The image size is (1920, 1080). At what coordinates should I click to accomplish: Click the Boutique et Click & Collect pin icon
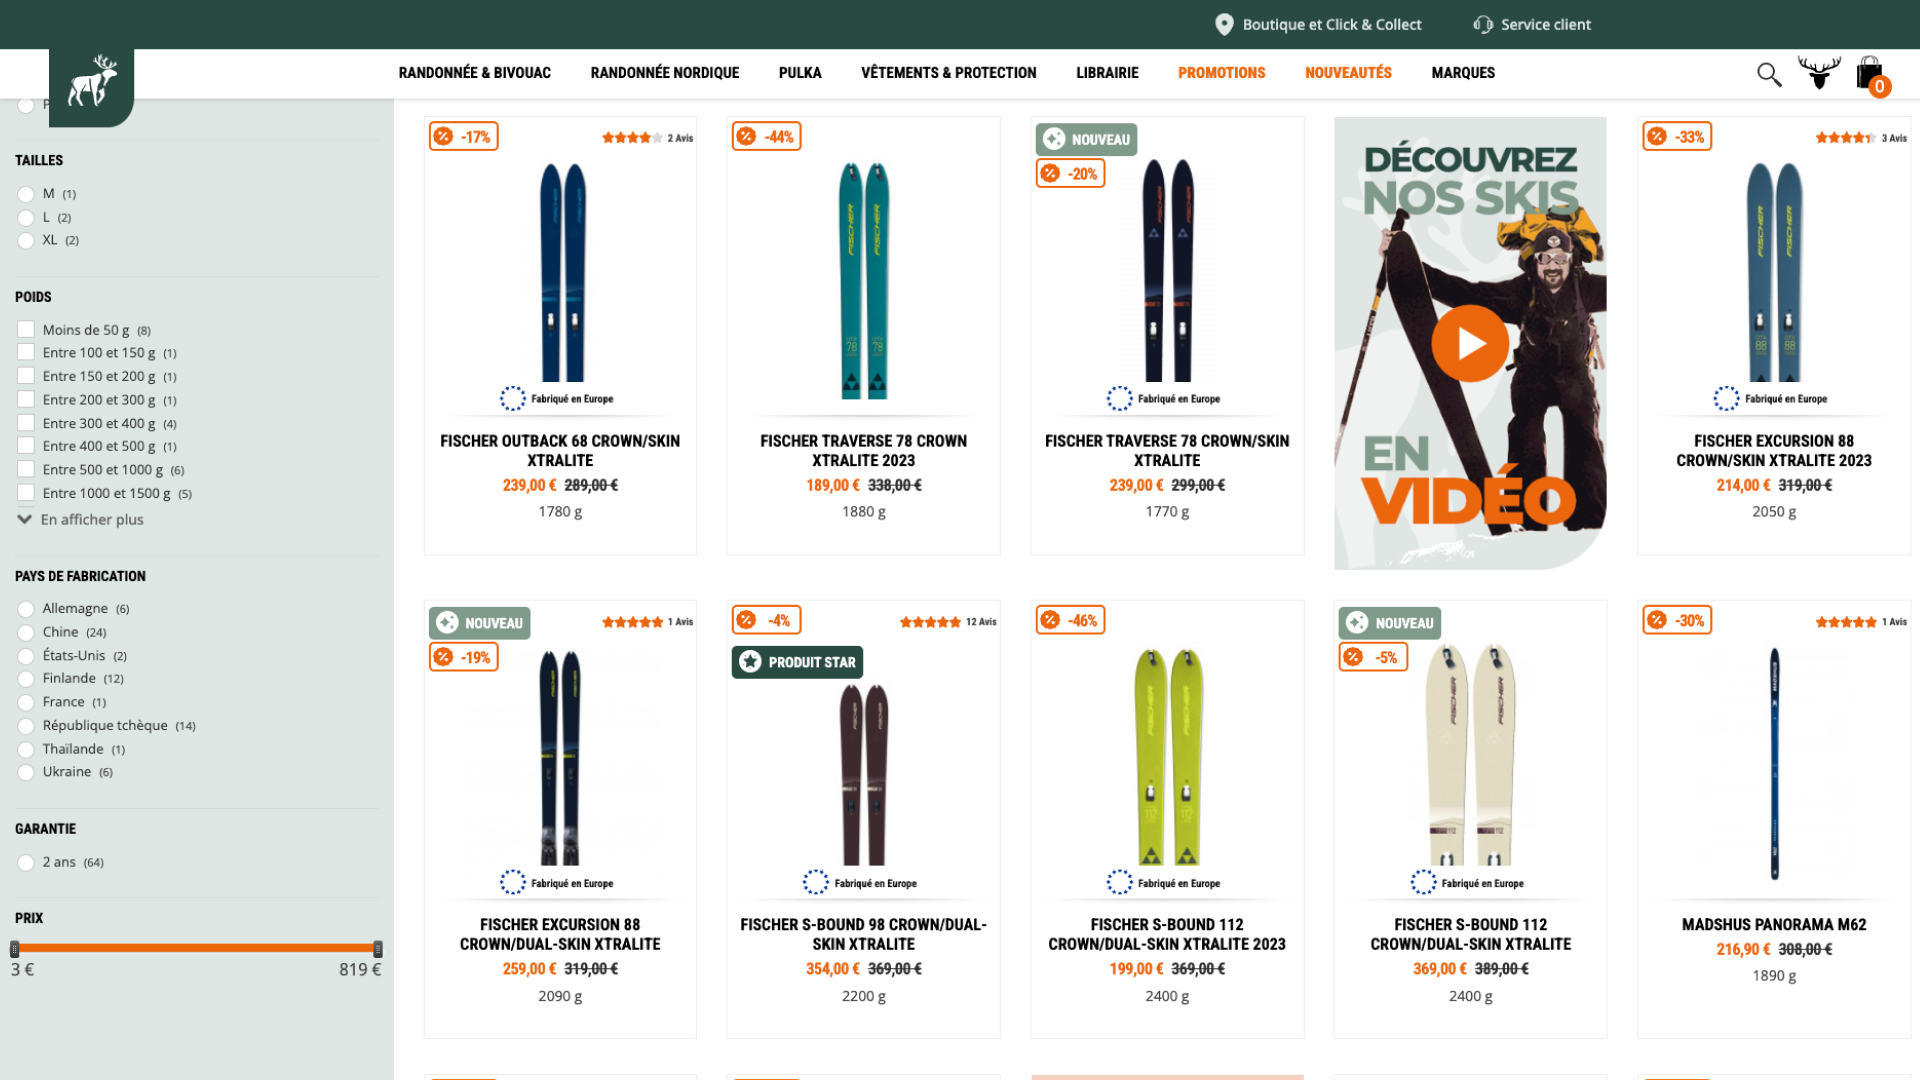(x=1224, y=24)
